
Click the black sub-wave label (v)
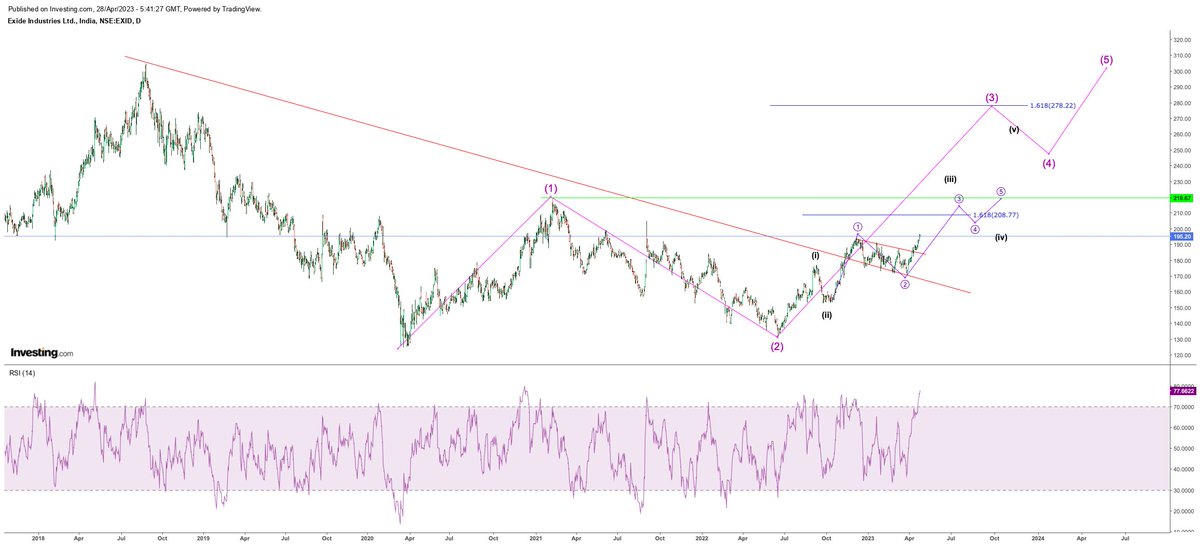(1014, 130)
